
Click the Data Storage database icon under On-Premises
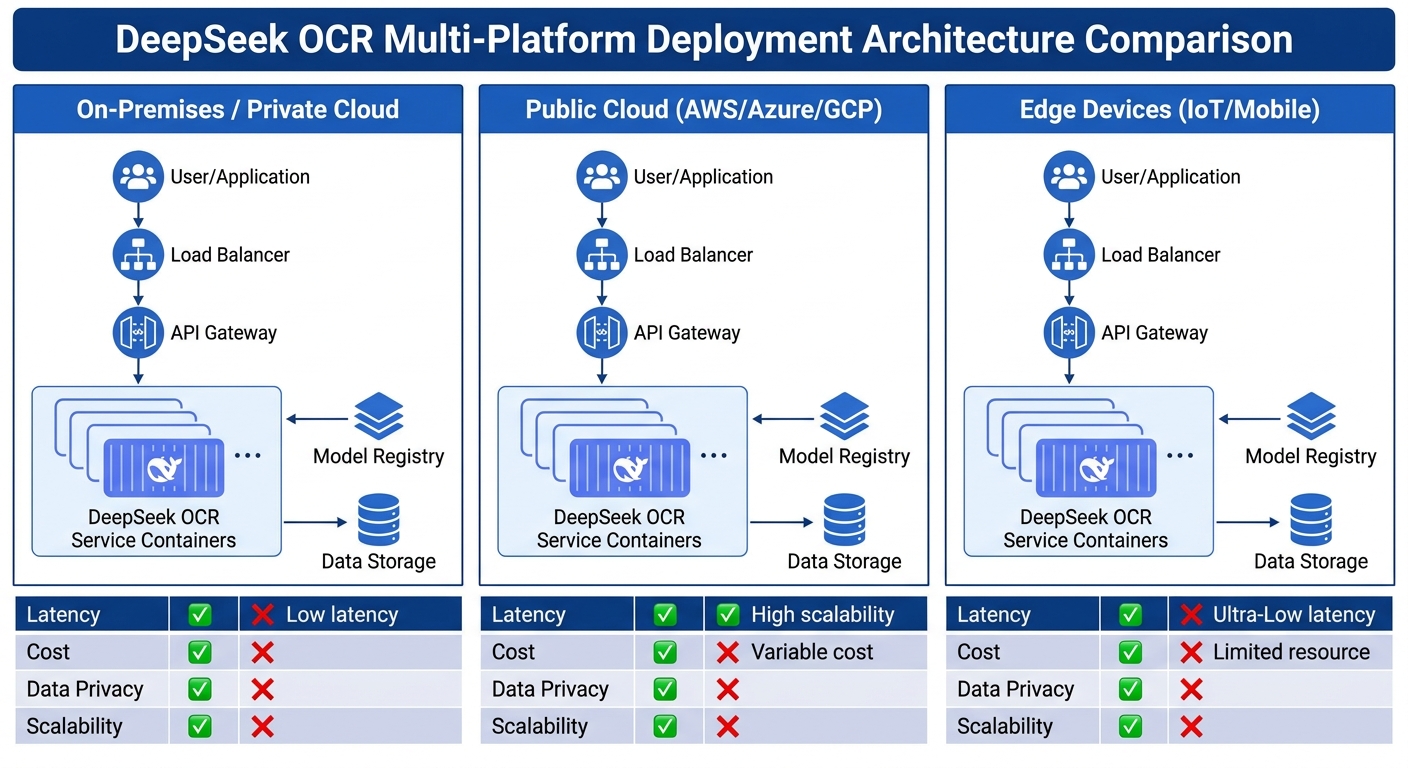coord(379,520)
